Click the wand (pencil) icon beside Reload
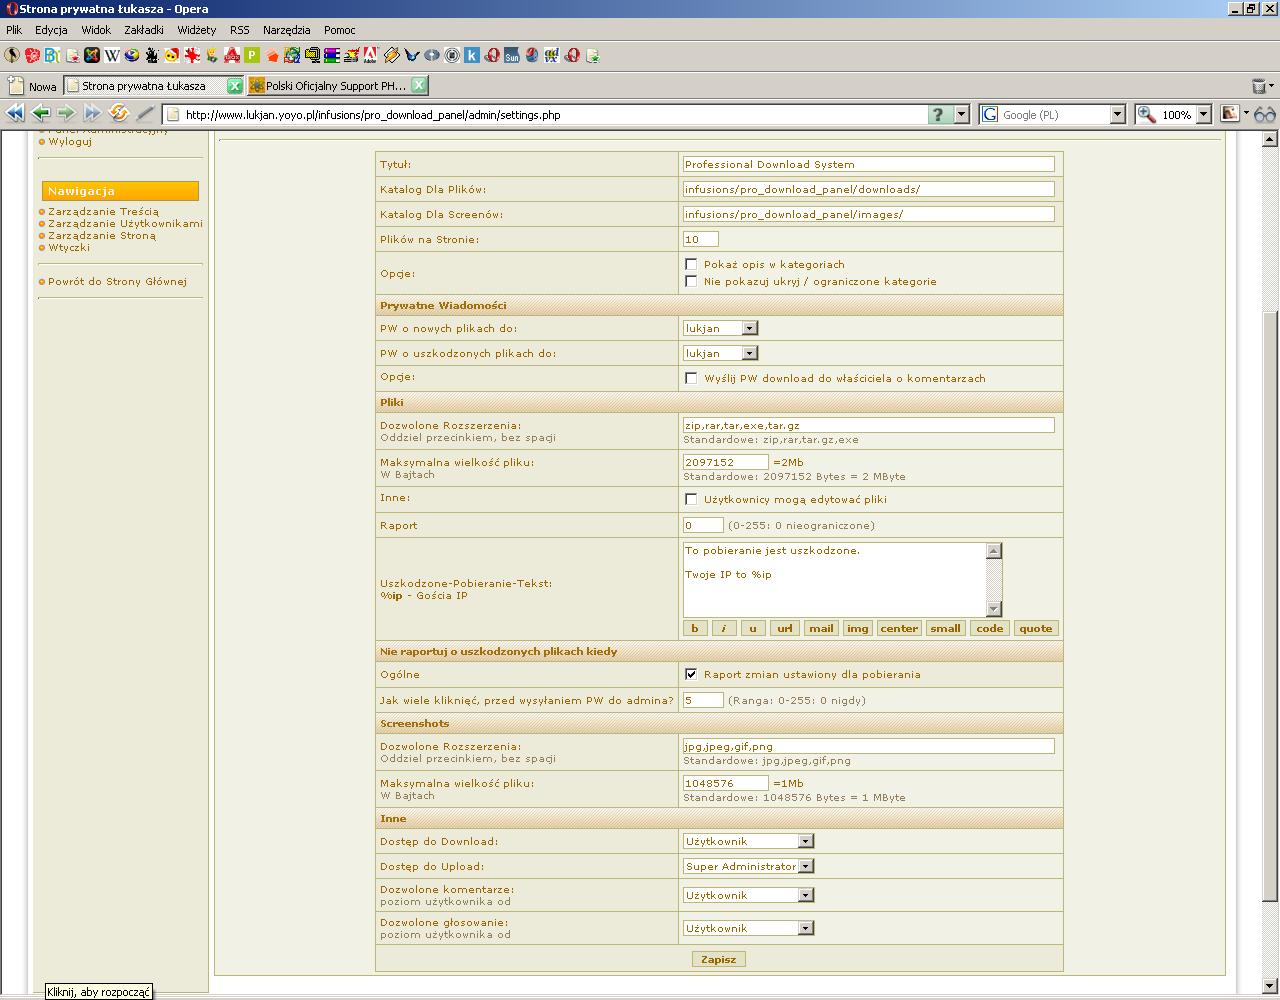Viewport: 1280px width, 1000px height. click(x=146, y=114)
